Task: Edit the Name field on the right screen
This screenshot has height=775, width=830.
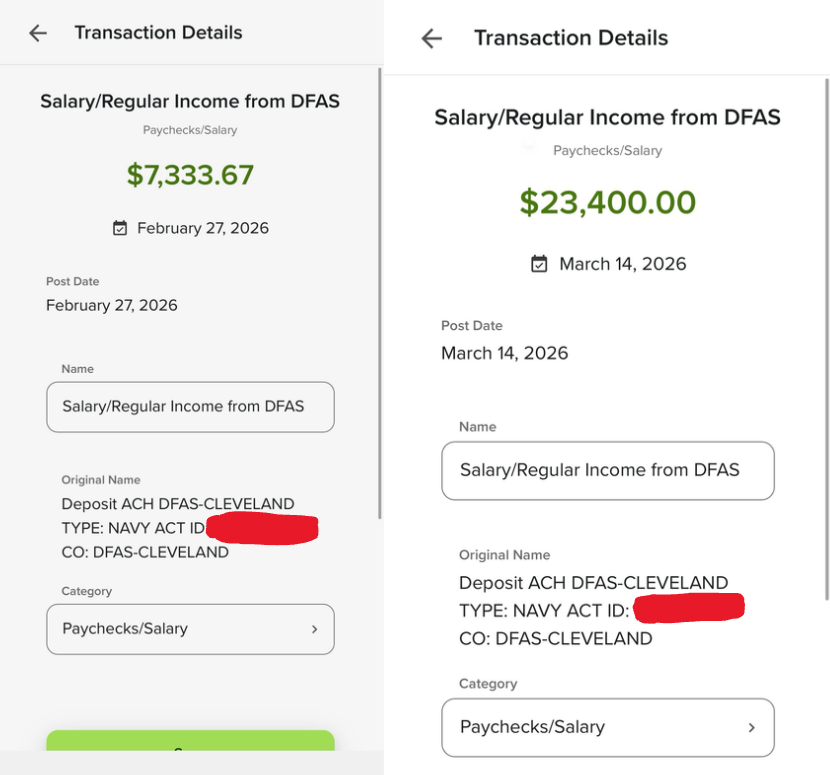Action: (607, 471)
